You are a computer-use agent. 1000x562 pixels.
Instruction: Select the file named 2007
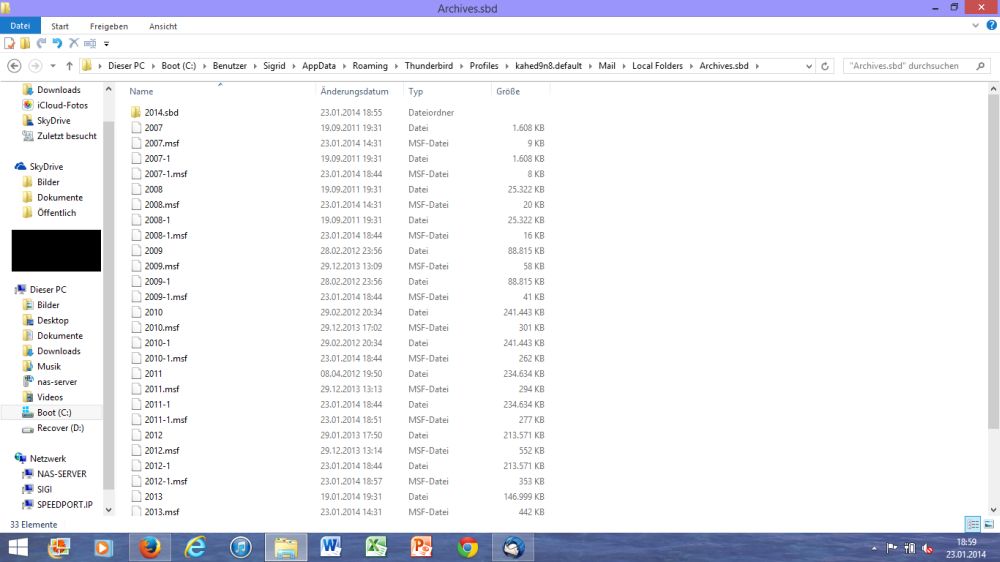pos(153,128)
